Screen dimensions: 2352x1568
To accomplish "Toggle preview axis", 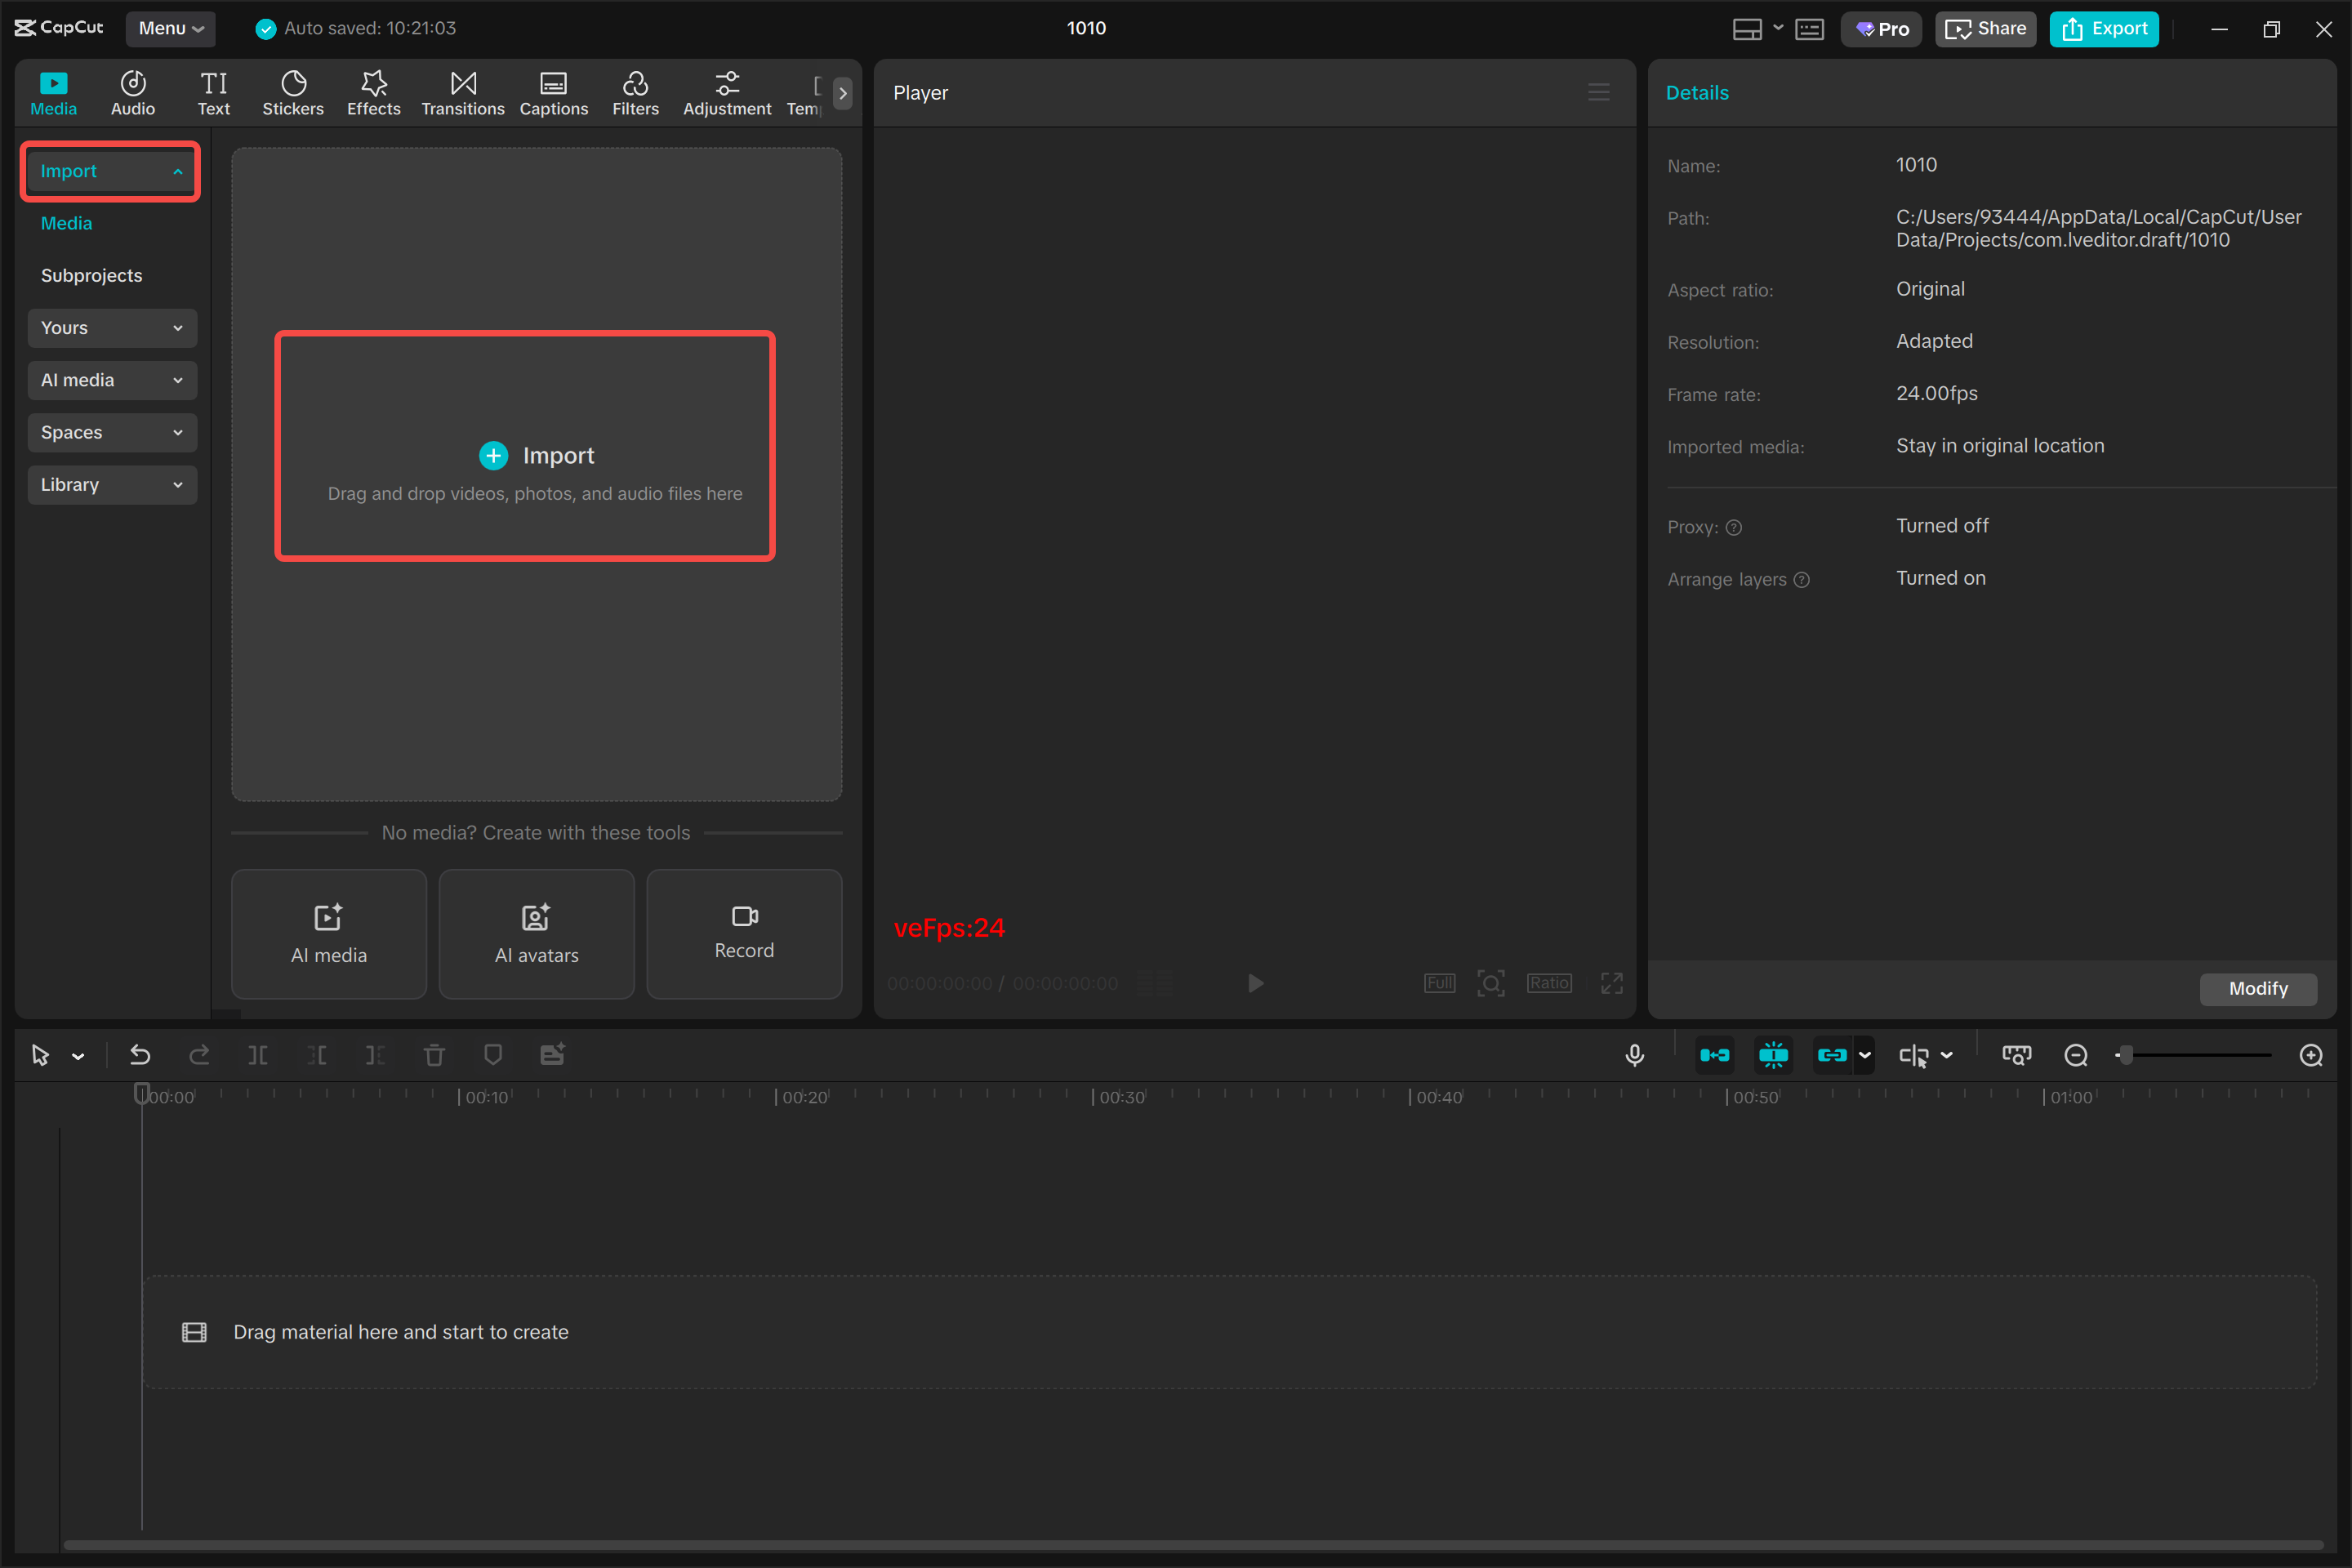I will (1914, 1055).
